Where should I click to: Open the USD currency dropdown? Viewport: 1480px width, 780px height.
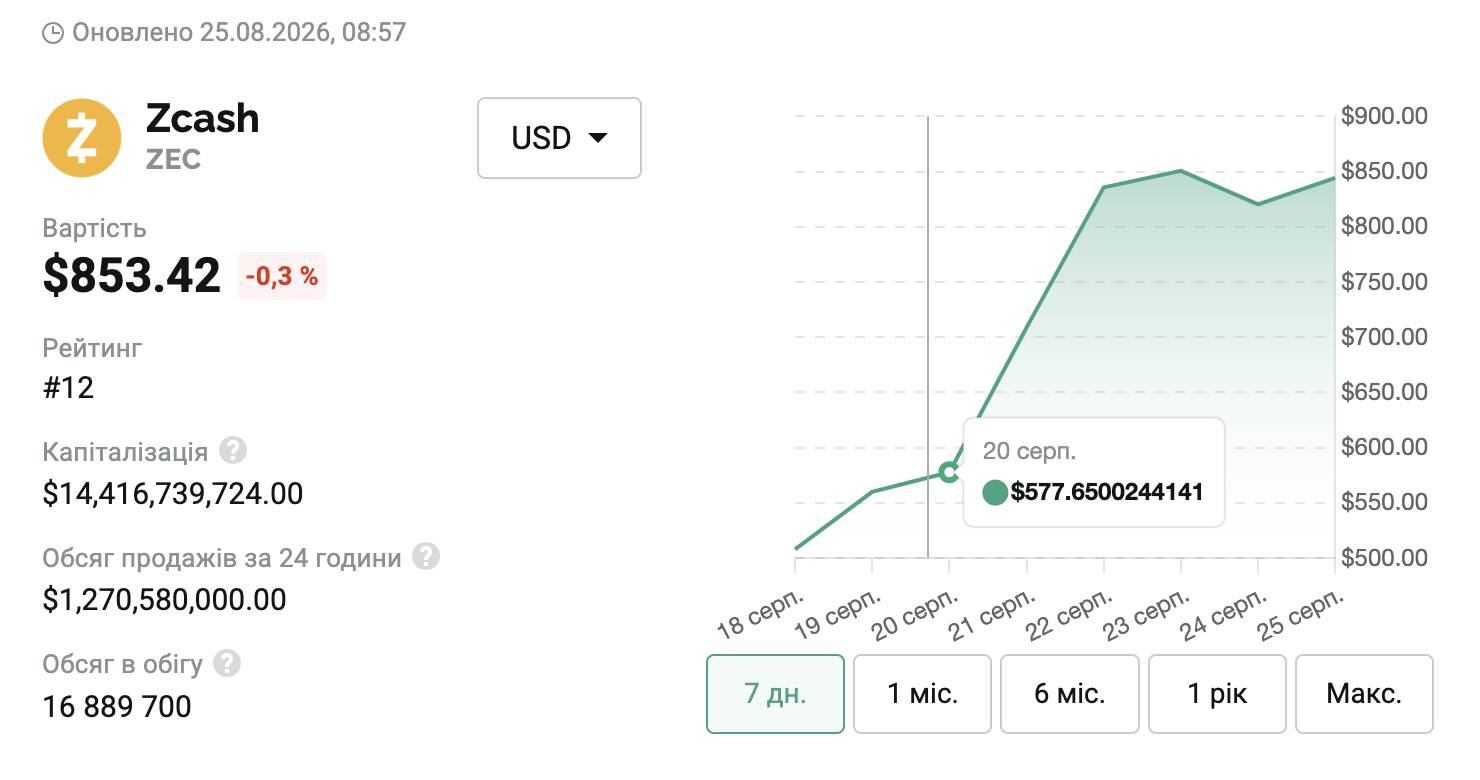tap(559, 138)
